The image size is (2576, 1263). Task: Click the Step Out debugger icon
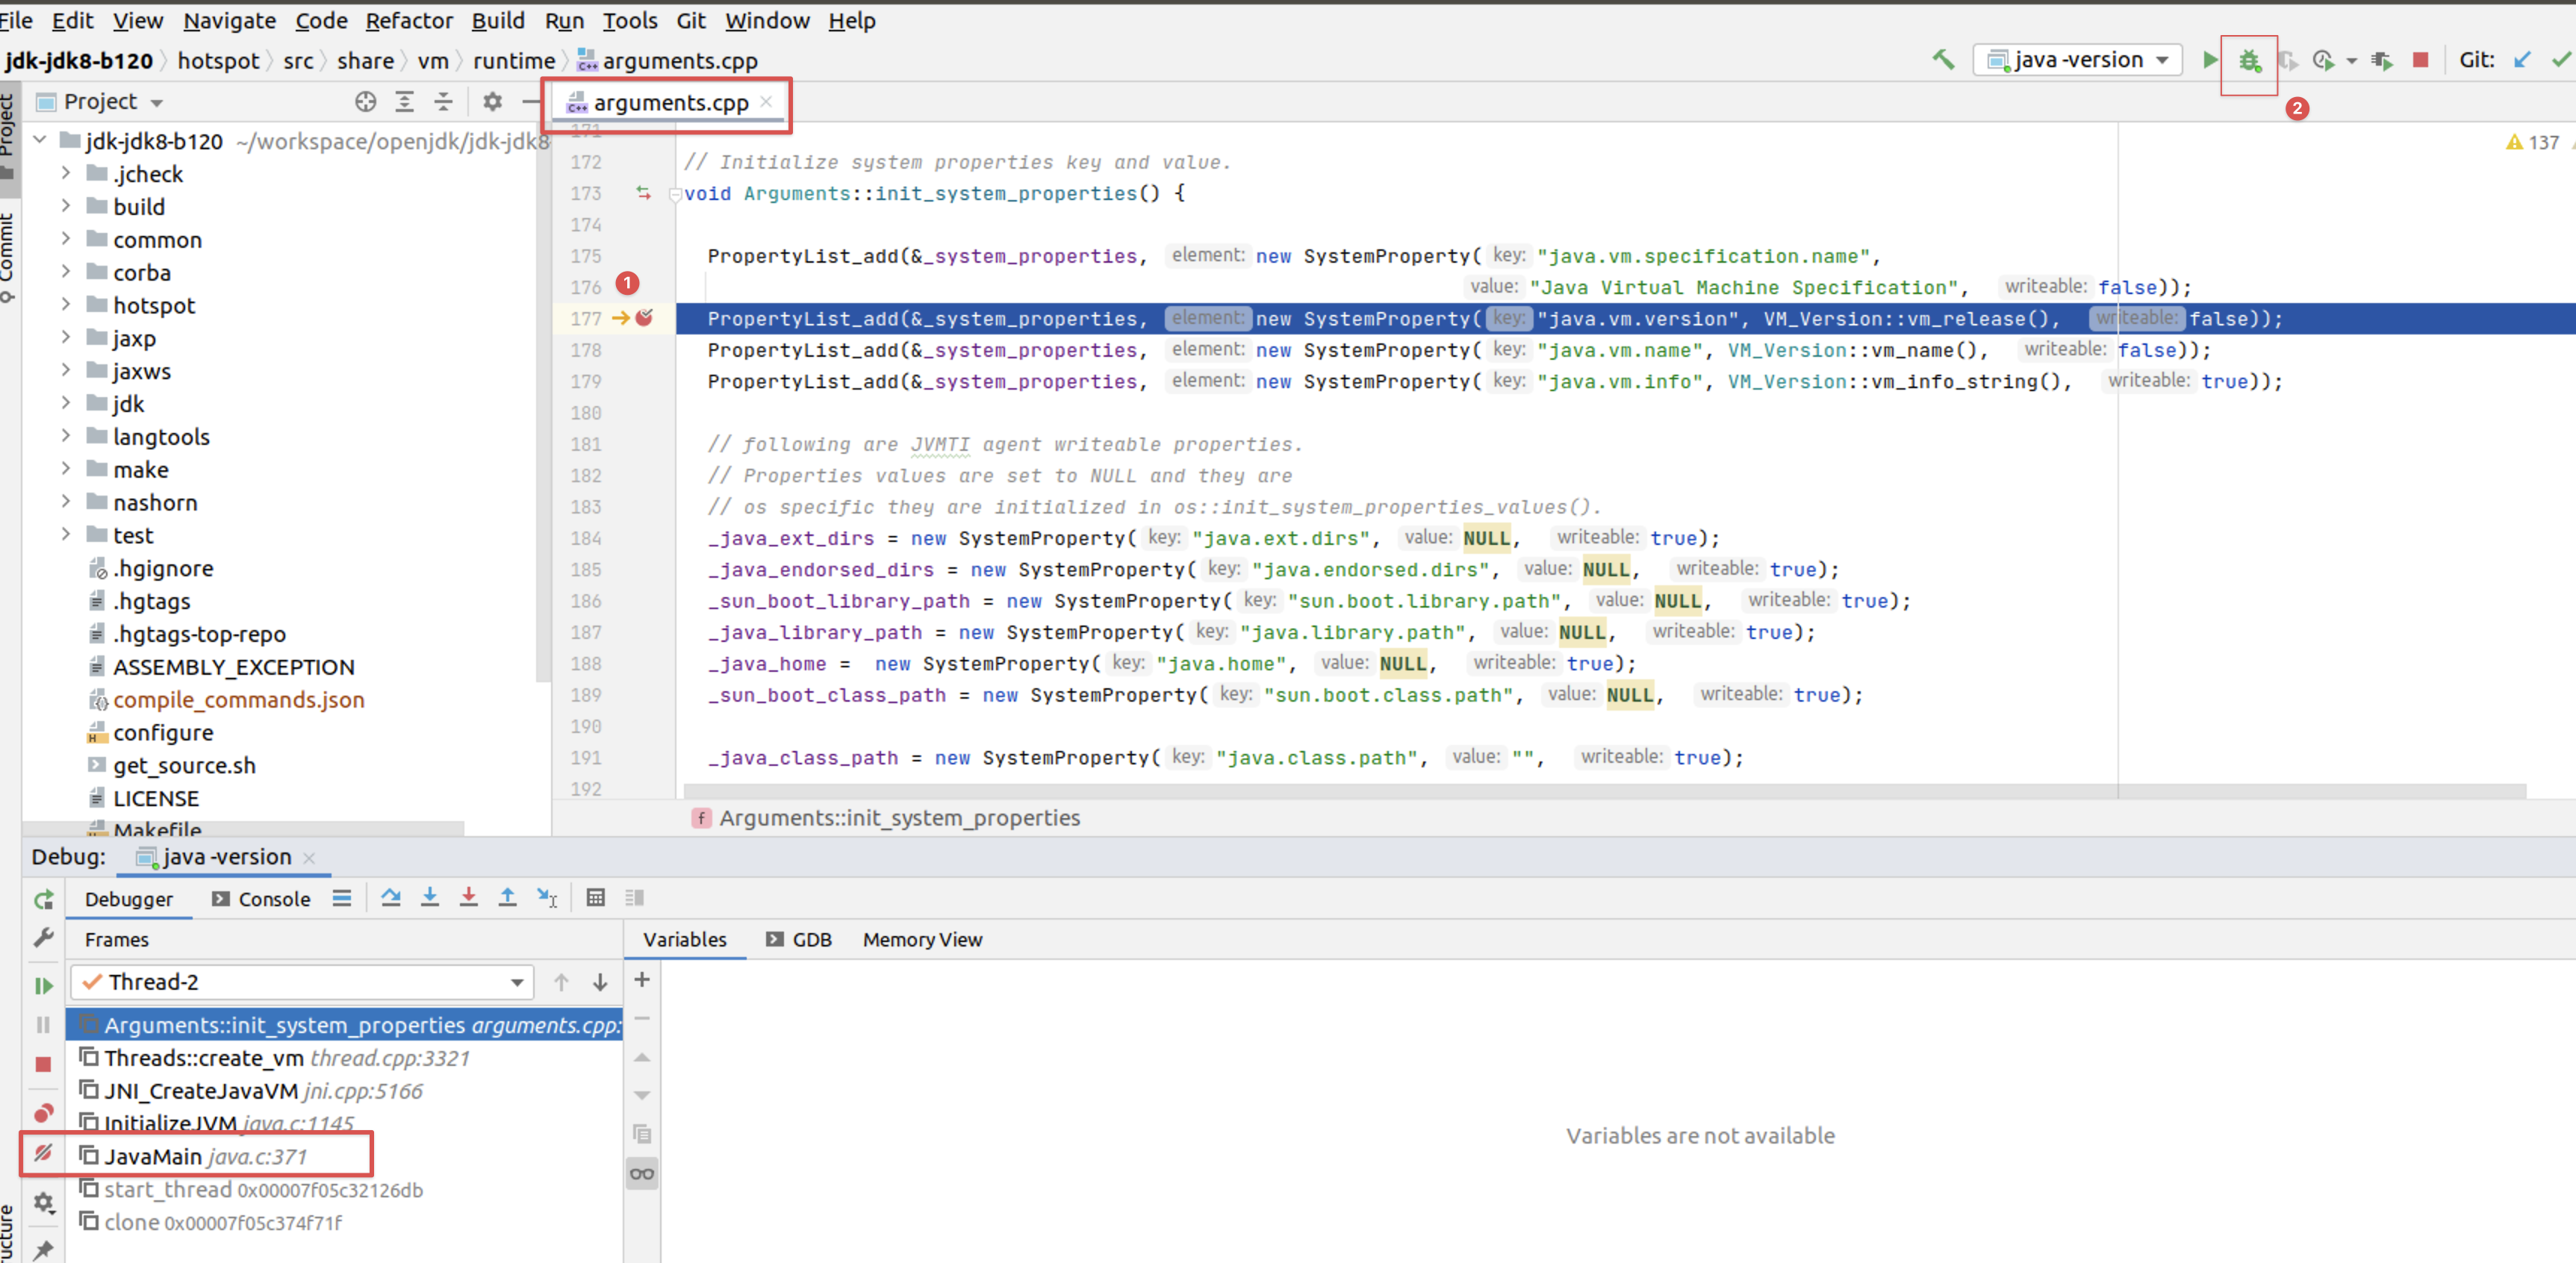[507, 897]
